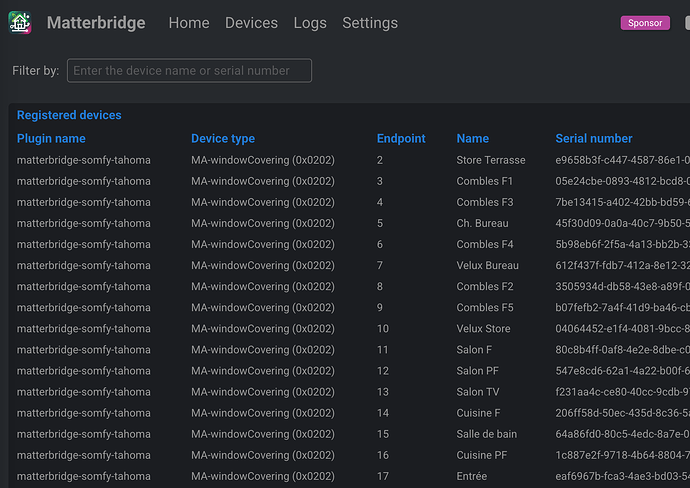Open the Home page
Screen dimensions: 690x488
pos(189,23)
